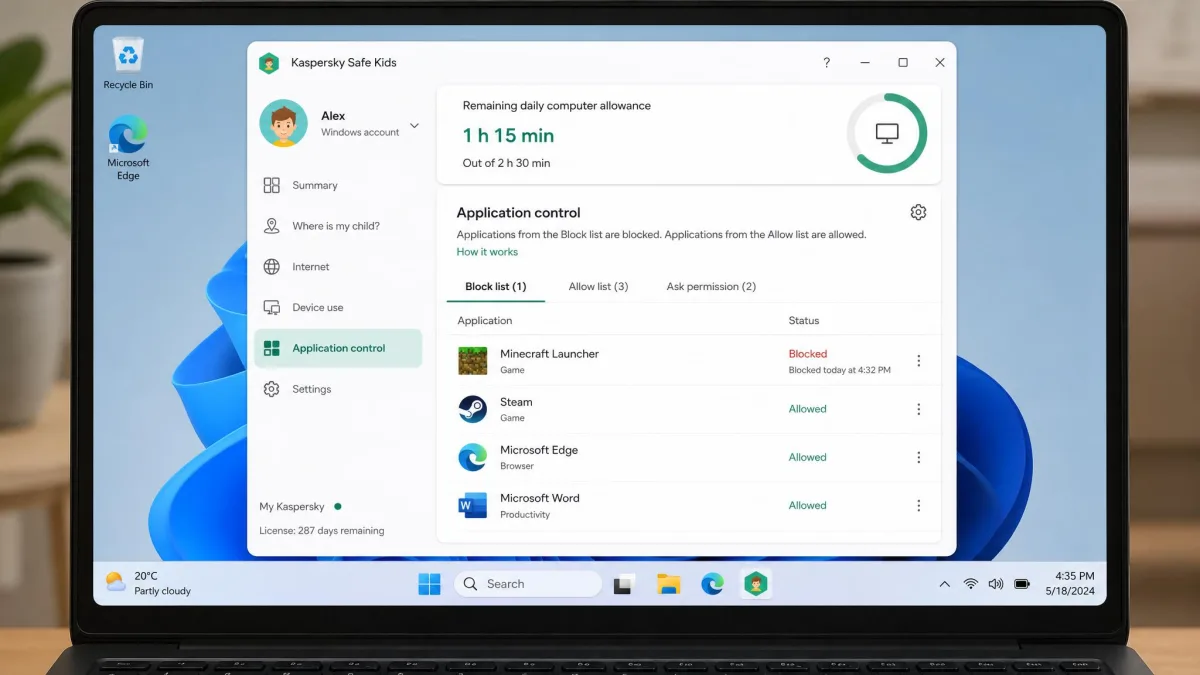1200x675 pixels.
Task: Click Steam's Allowed status
Action: click(808, 409)
